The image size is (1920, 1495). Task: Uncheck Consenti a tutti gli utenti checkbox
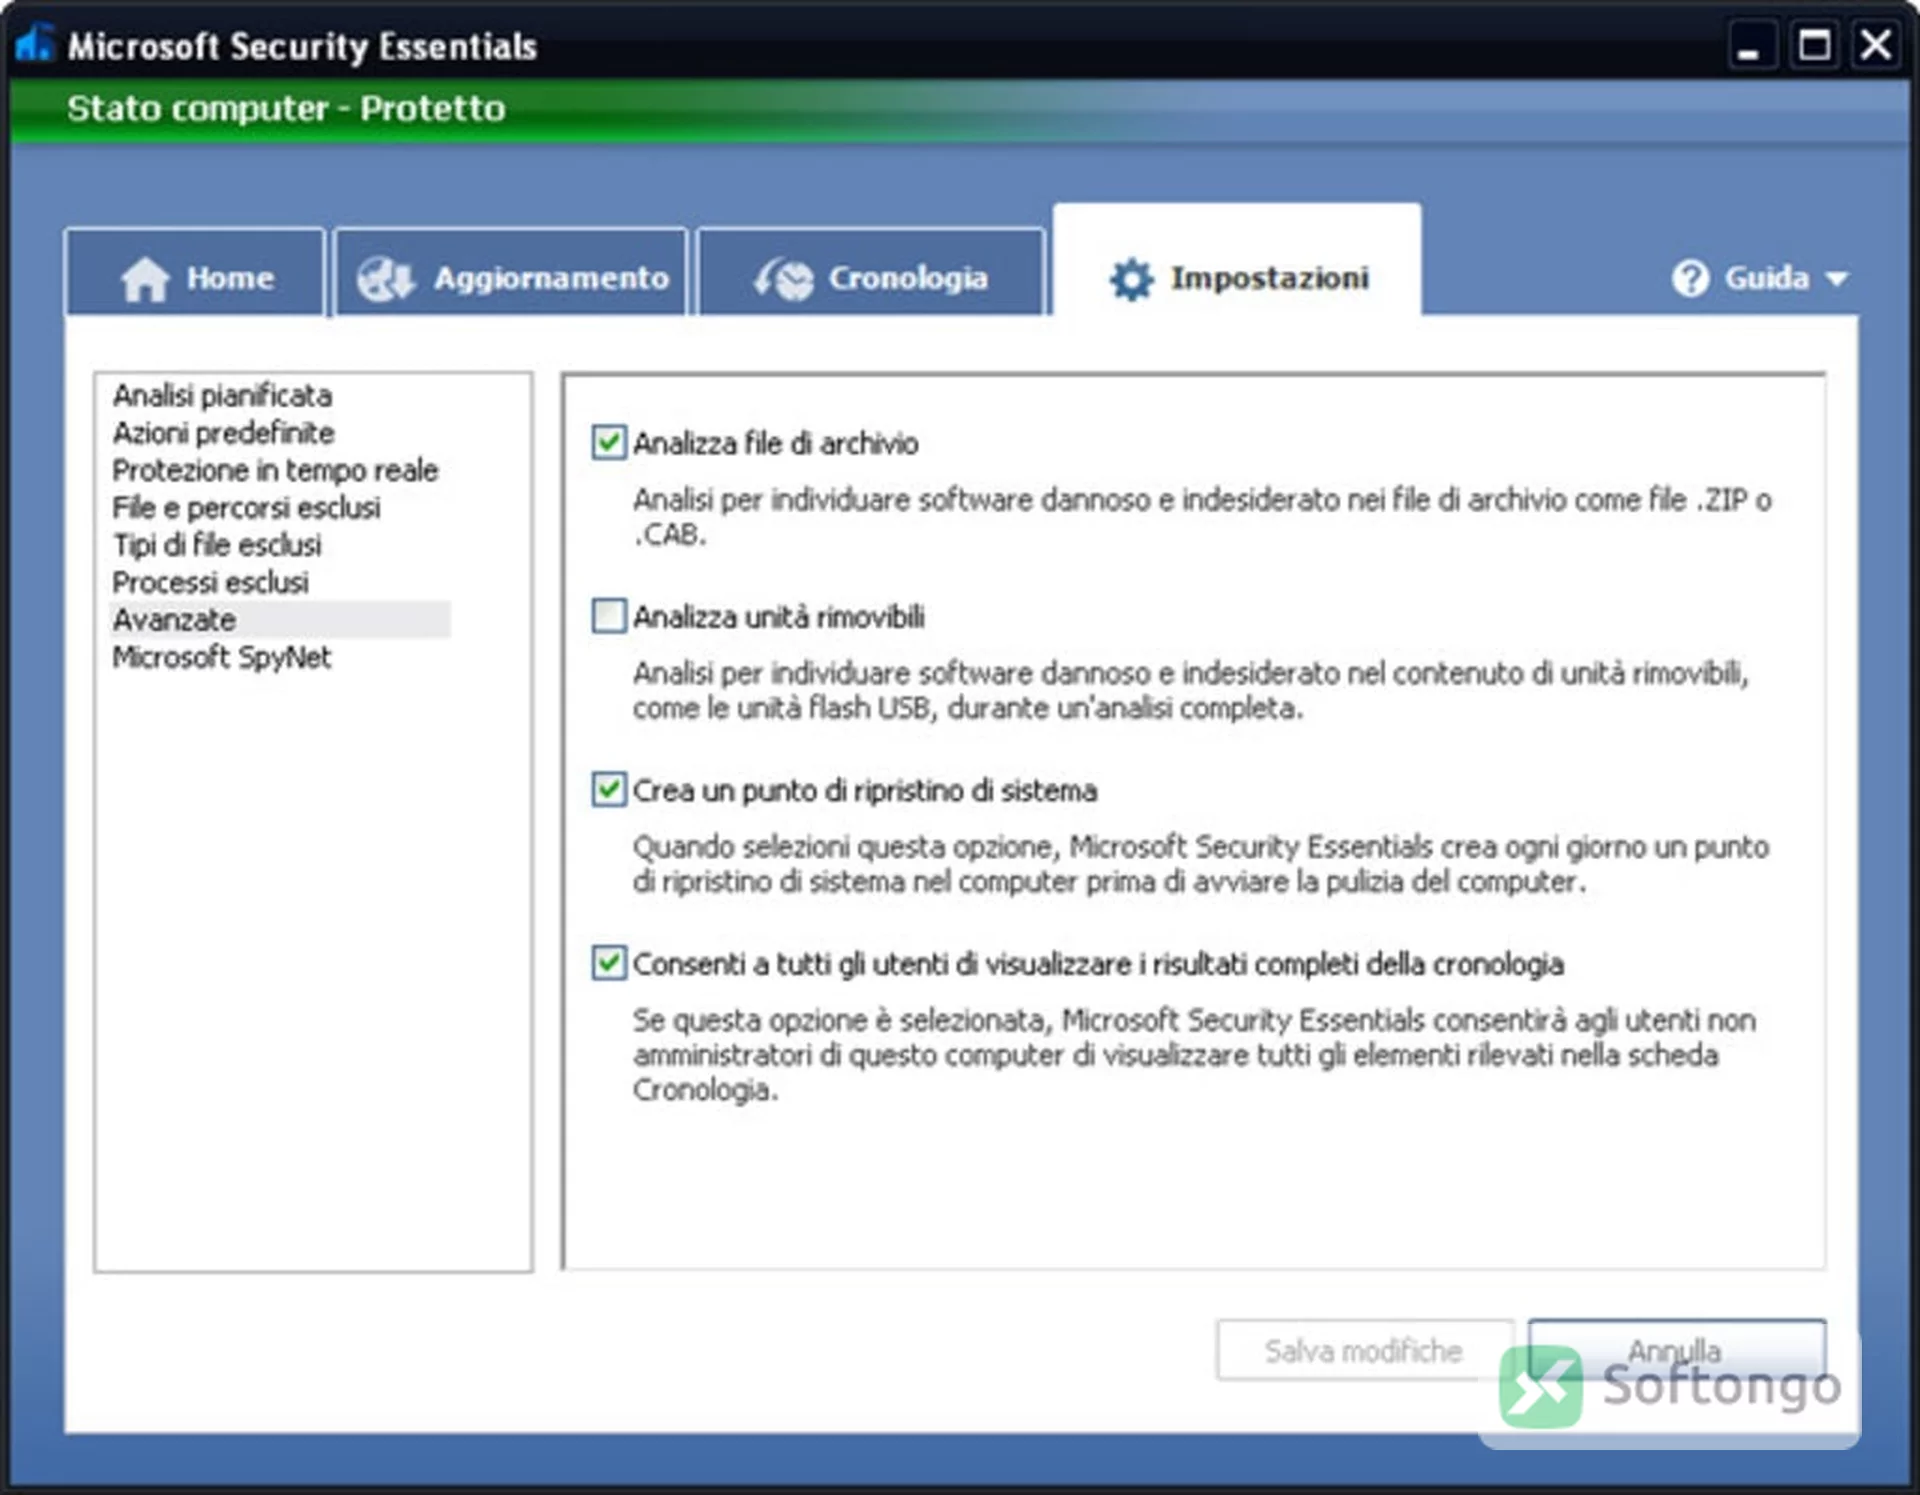609,963
